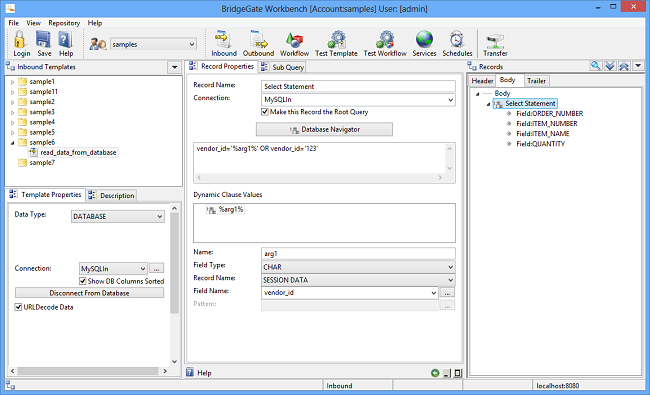Select Field:ITEM_NUMBER in Records tree

tap(546, 124)
